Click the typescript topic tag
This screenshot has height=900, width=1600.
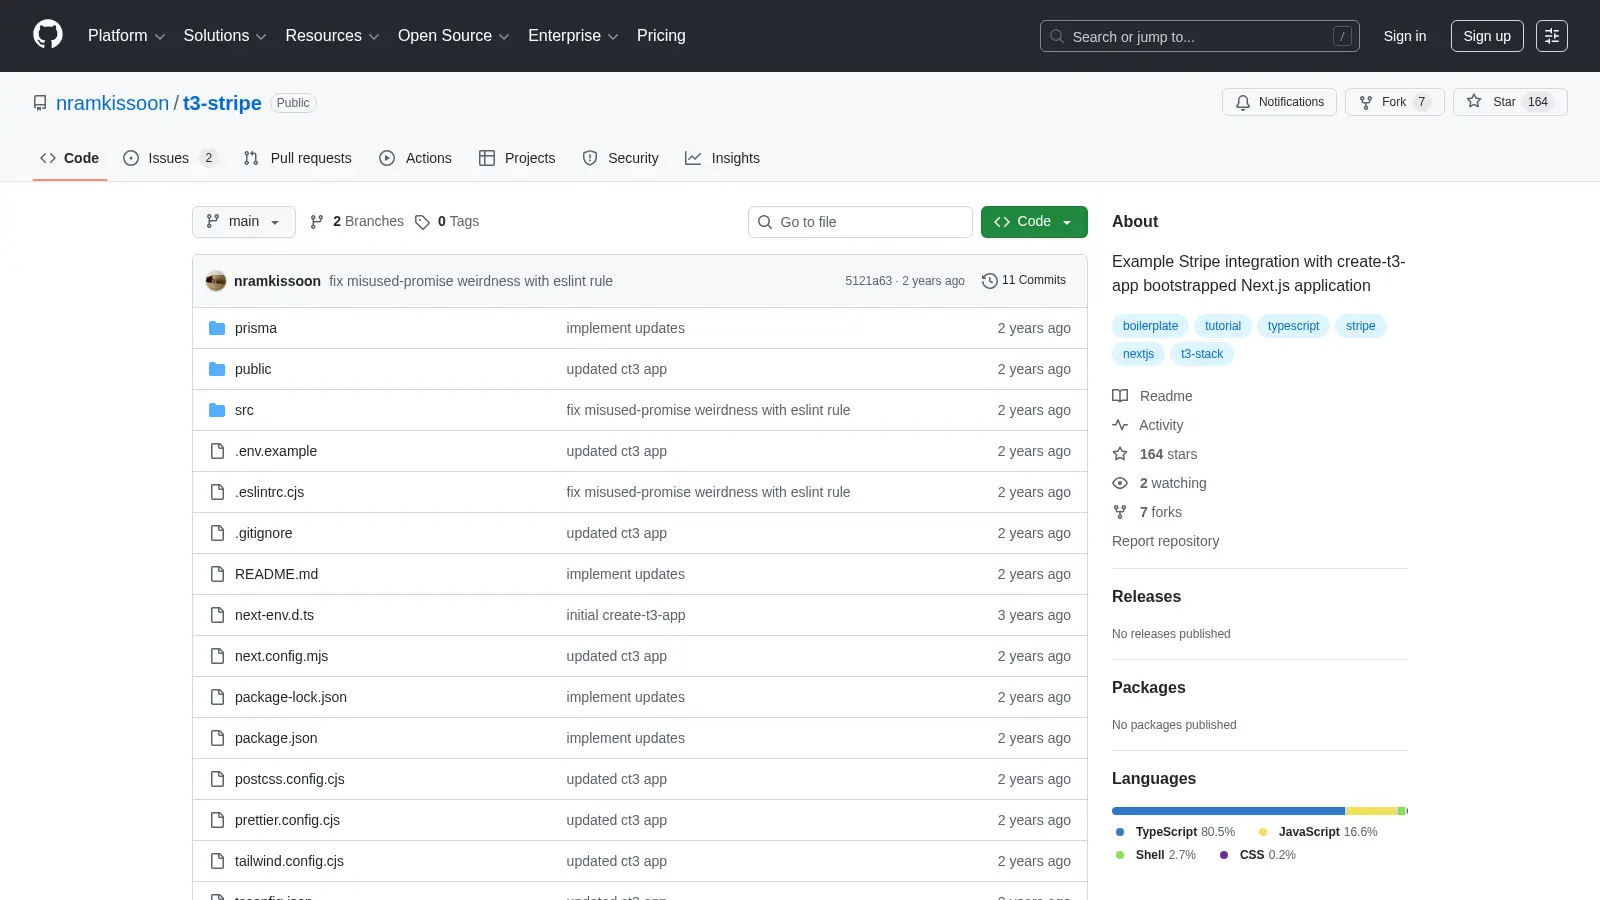click(1293, 326)
